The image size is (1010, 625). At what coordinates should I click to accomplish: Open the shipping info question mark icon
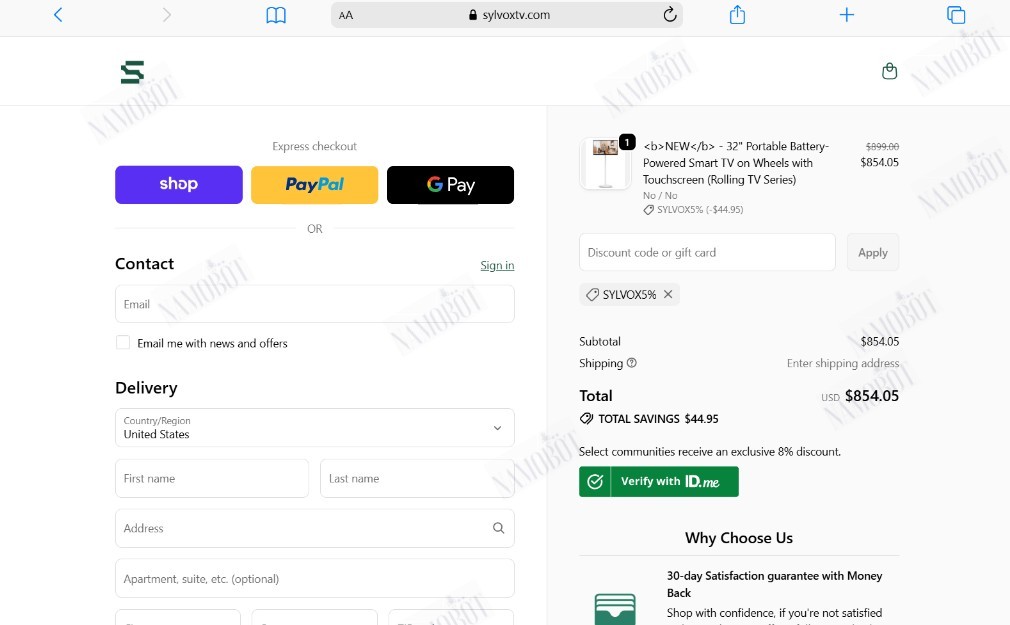pos(631,363)
